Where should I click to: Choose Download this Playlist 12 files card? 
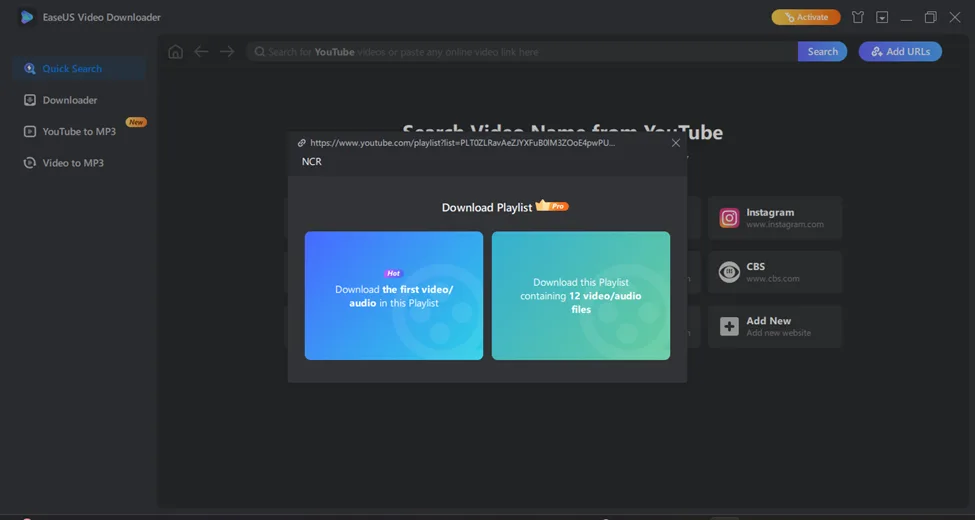[x=581, y=295]
